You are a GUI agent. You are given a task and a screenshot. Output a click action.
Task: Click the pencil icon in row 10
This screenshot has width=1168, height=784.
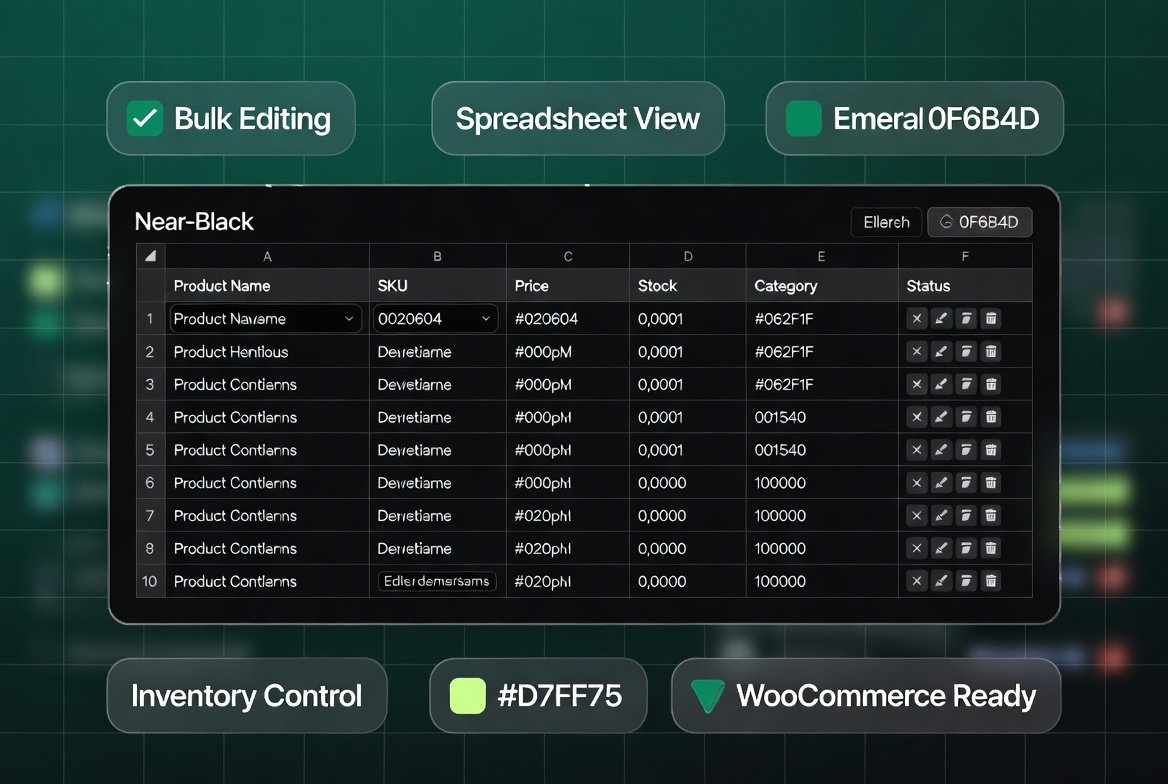942,581
